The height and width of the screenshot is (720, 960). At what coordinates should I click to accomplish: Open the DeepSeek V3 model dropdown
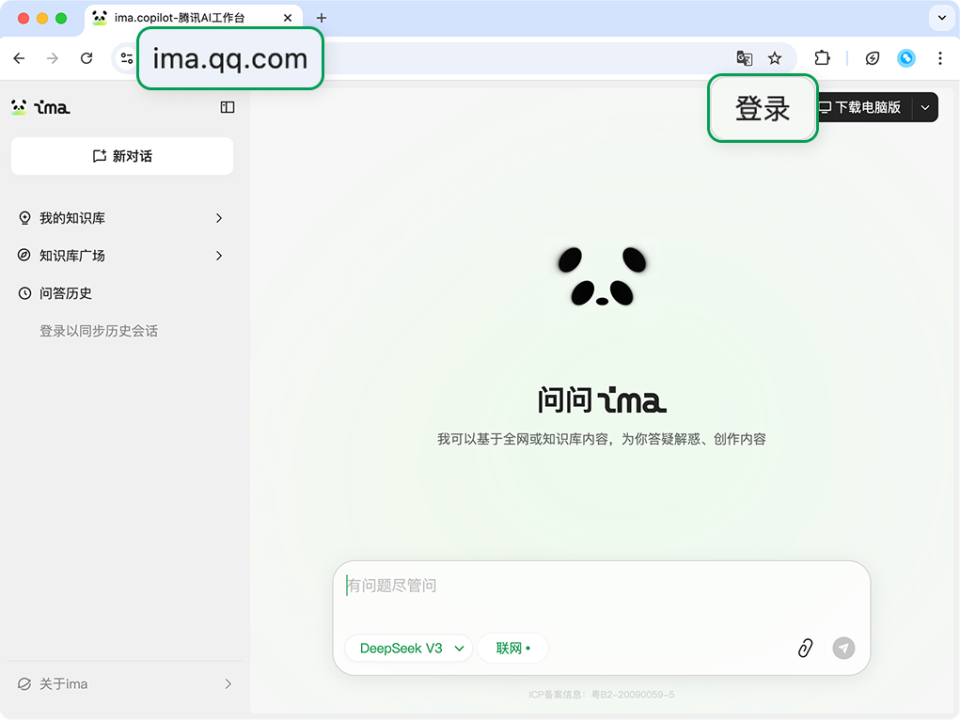(408, 648)
